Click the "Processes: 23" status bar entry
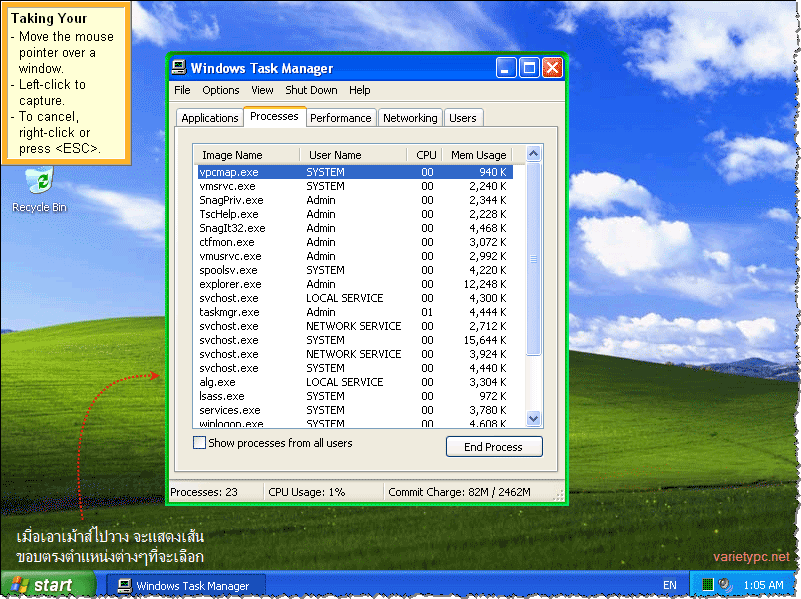The height and width of the screenshot is (599, 801). coord(204,492)
